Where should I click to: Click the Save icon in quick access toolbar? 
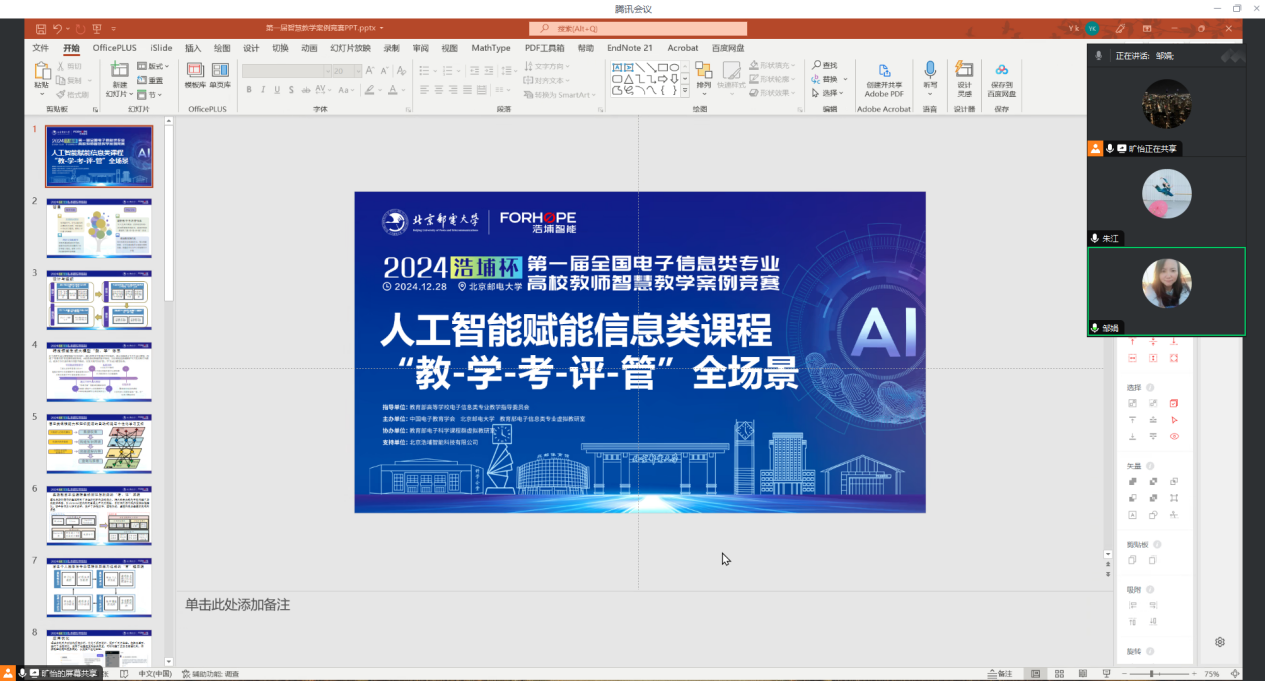[x=40, y=29]
